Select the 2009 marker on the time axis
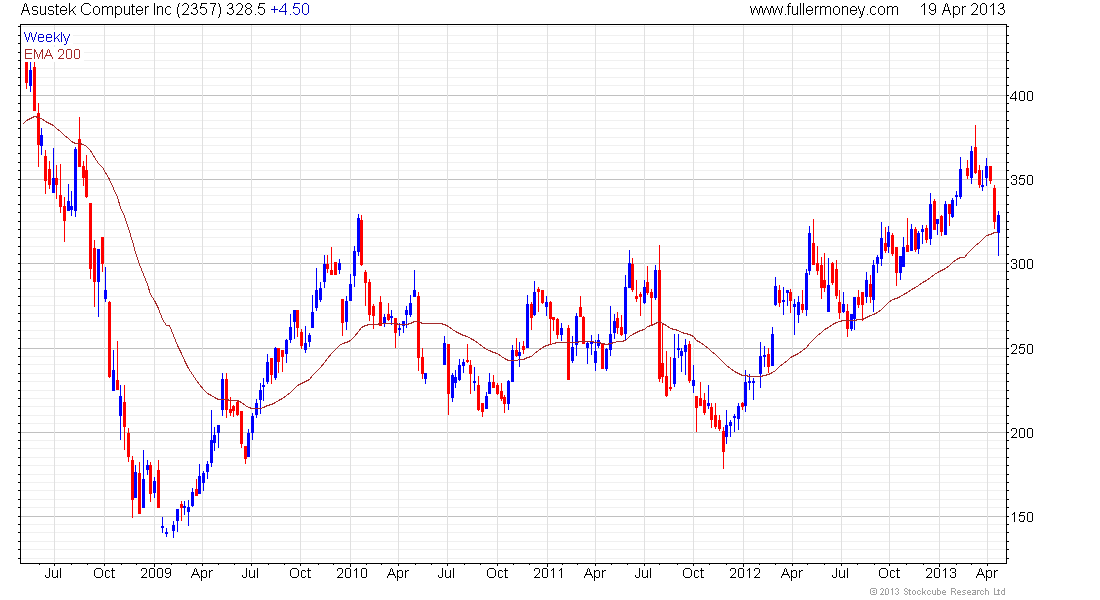Image resolution: width=1100 pixels, height=600 pixels. [x=156, y=574]
